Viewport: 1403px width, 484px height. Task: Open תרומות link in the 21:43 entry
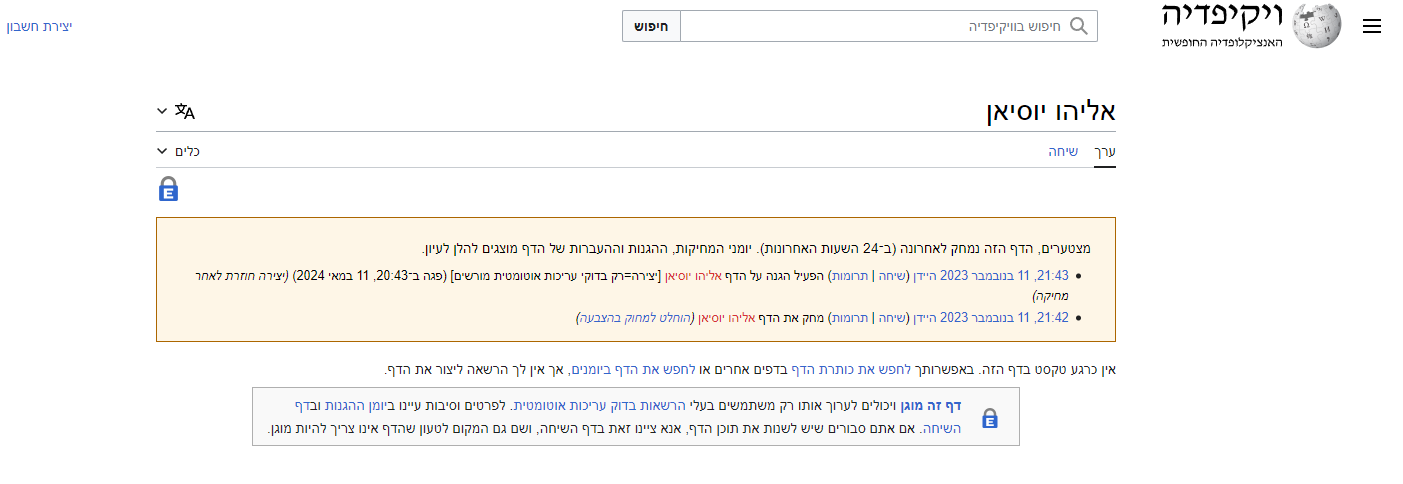pyautogui.click(x=849, y=275)
